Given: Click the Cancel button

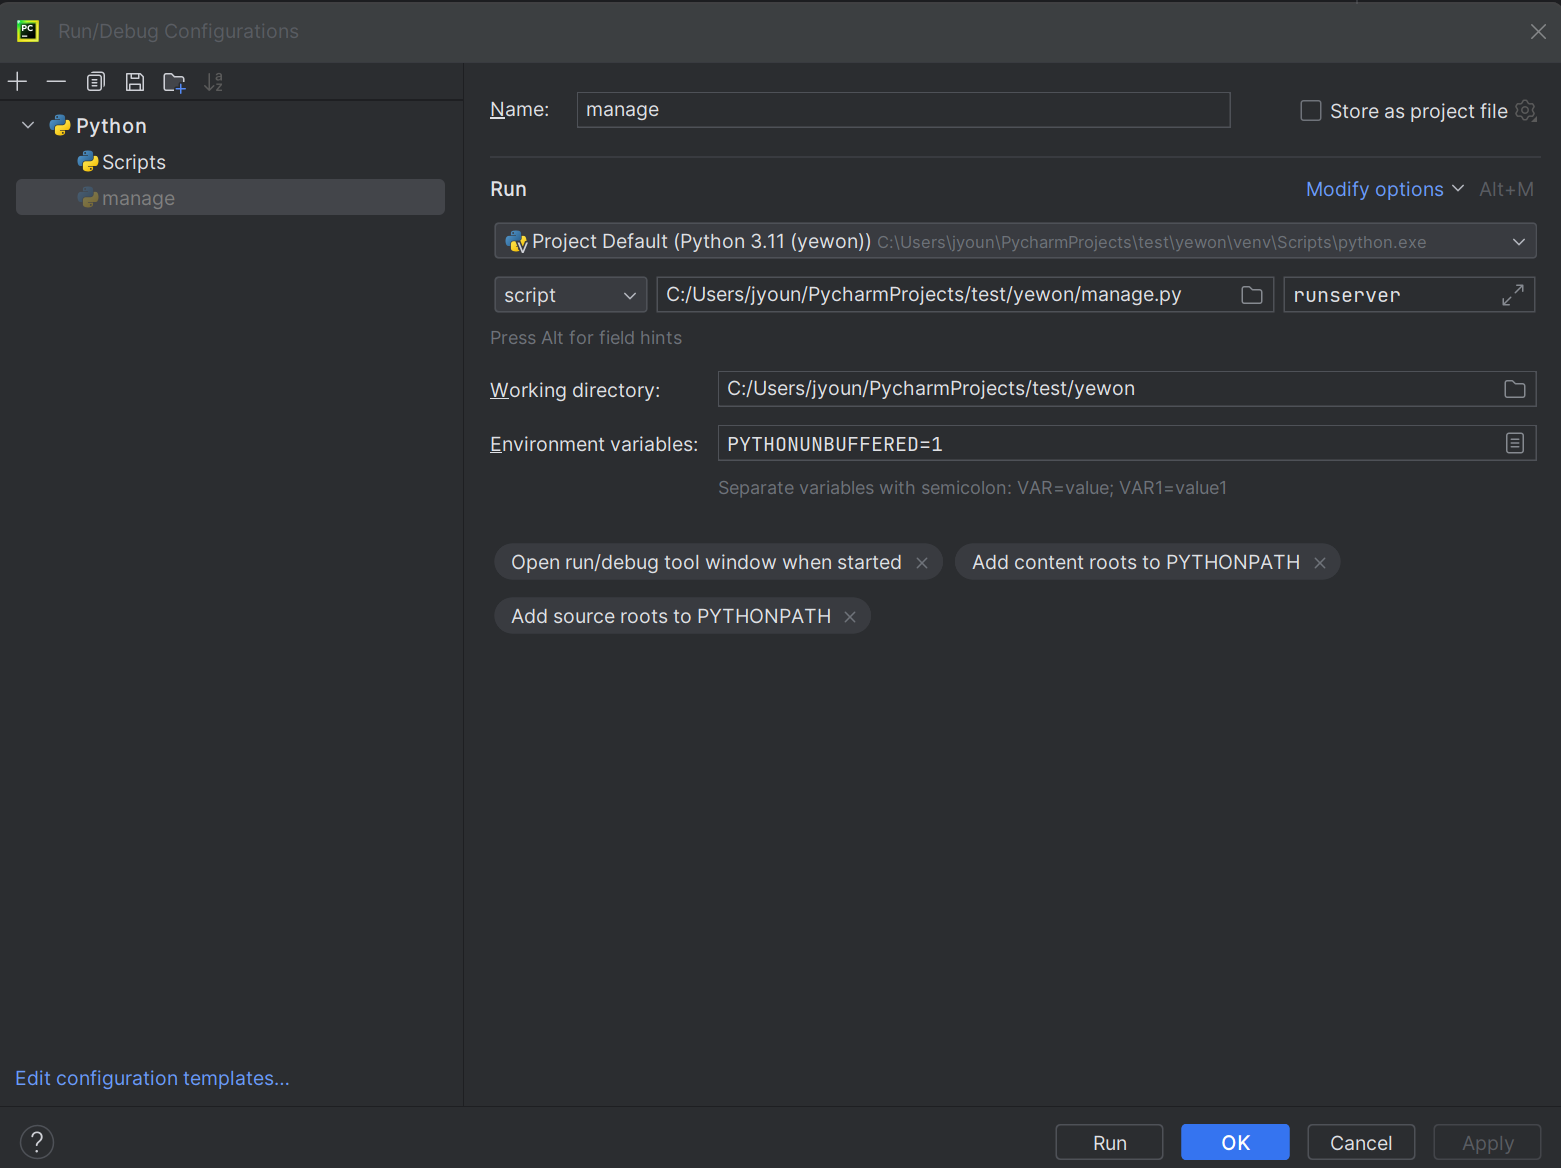Looking at the screenshot, I should point(1360,1142).
